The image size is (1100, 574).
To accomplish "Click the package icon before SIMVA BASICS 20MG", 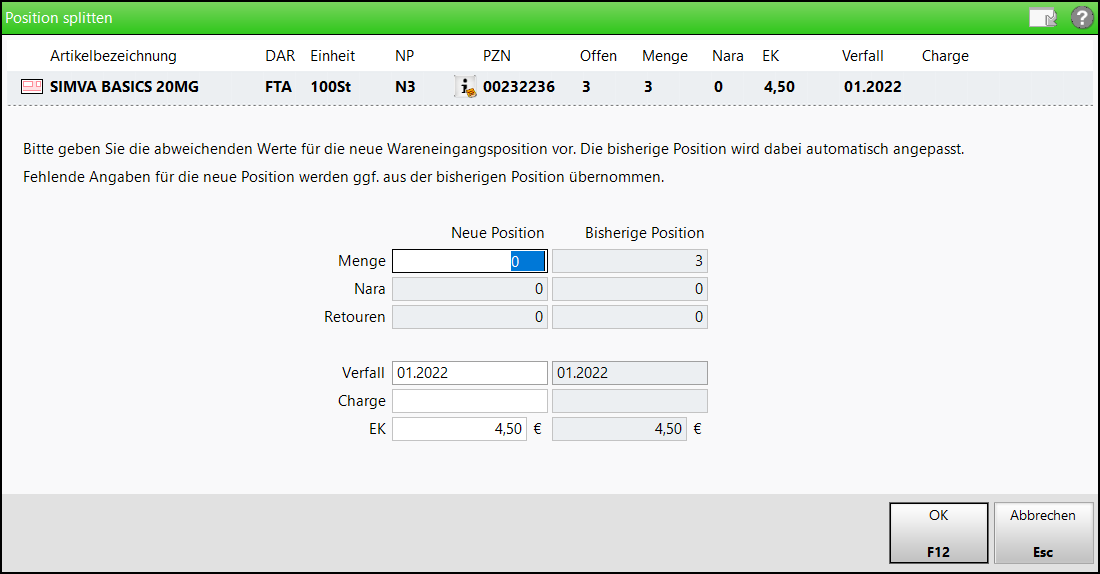I will pos(31,87).
